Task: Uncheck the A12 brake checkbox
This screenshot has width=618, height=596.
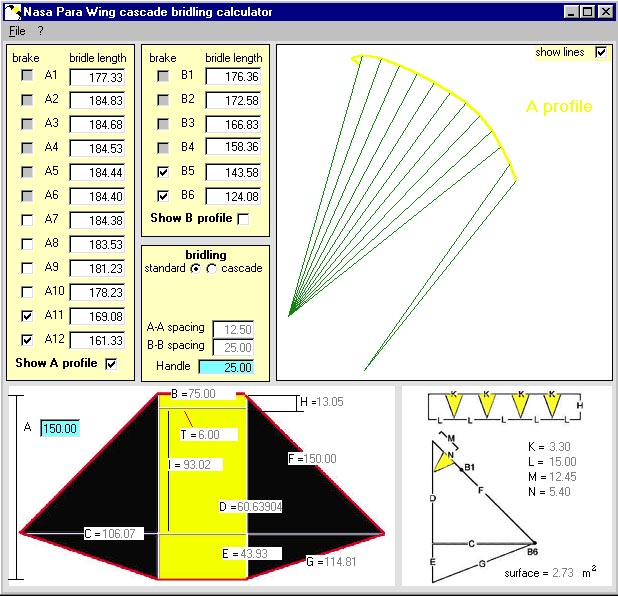Action: click(27, 340)
